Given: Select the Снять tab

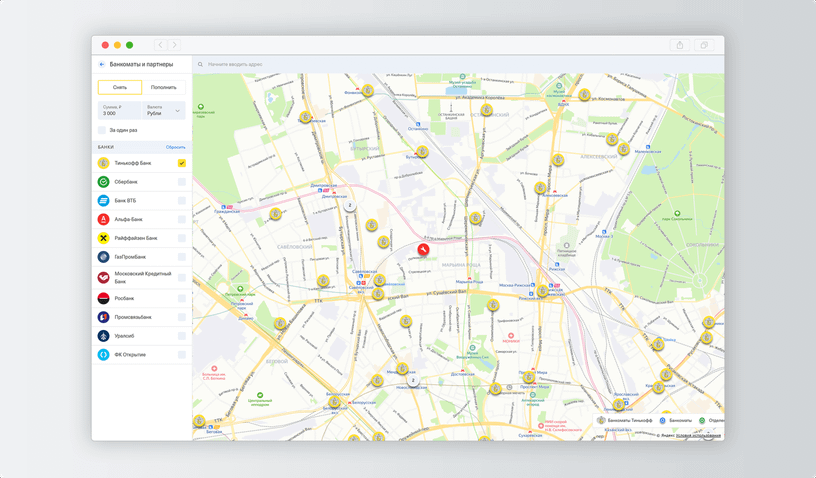Looking at the screenshot, I should coord(119,87).
